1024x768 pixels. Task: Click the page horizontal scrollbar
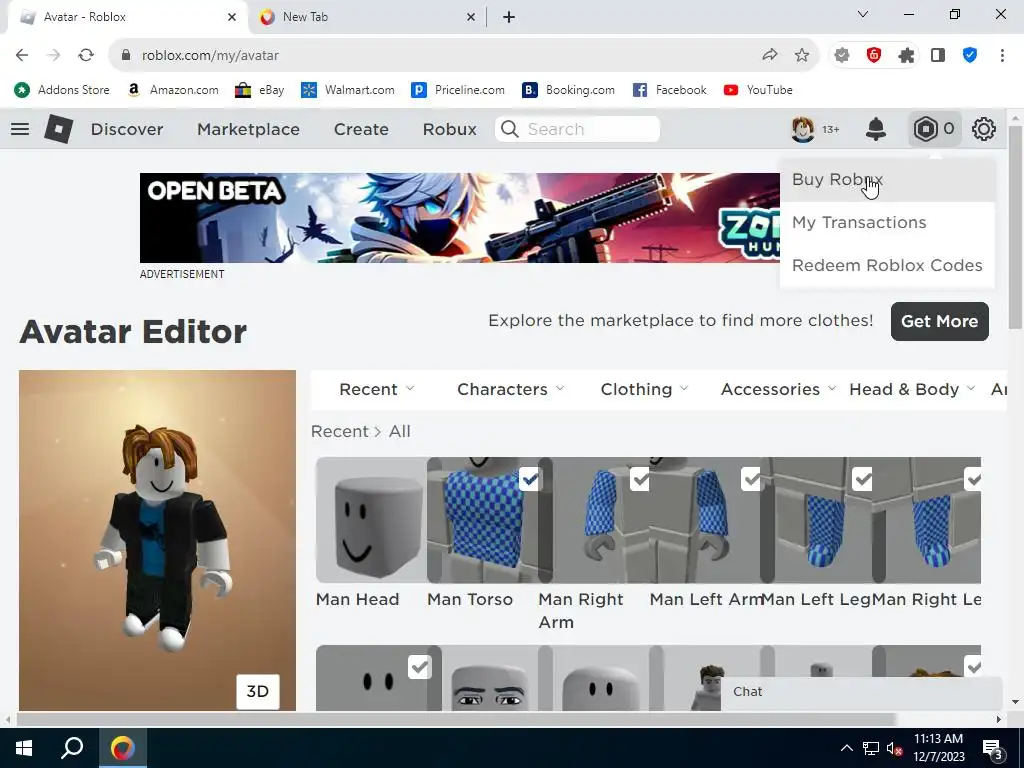tap(456, 719)
